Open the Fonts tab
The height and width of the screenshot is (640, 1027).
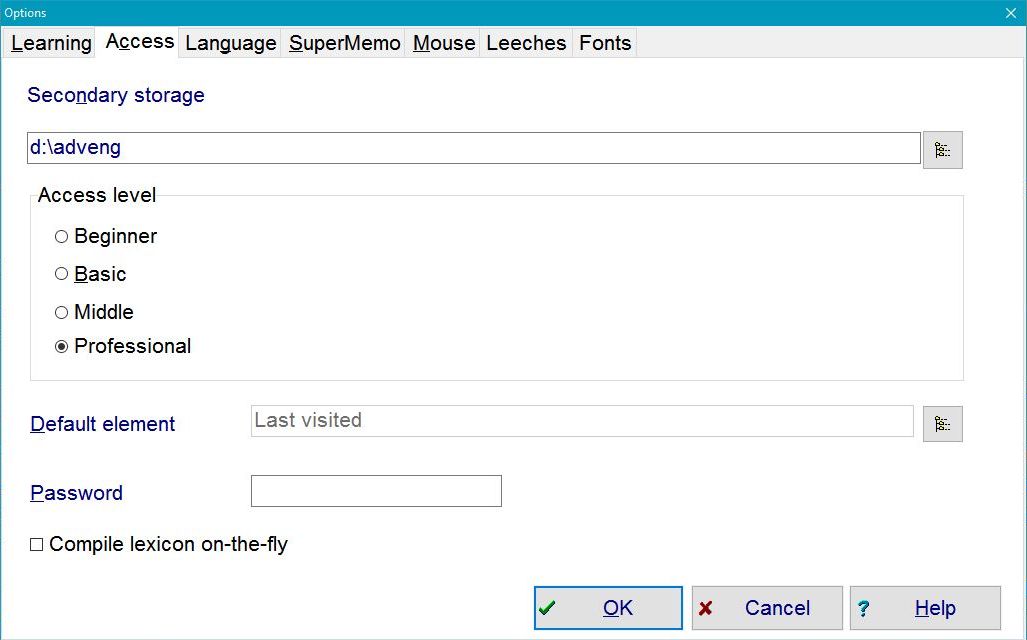tap(605, 43)
